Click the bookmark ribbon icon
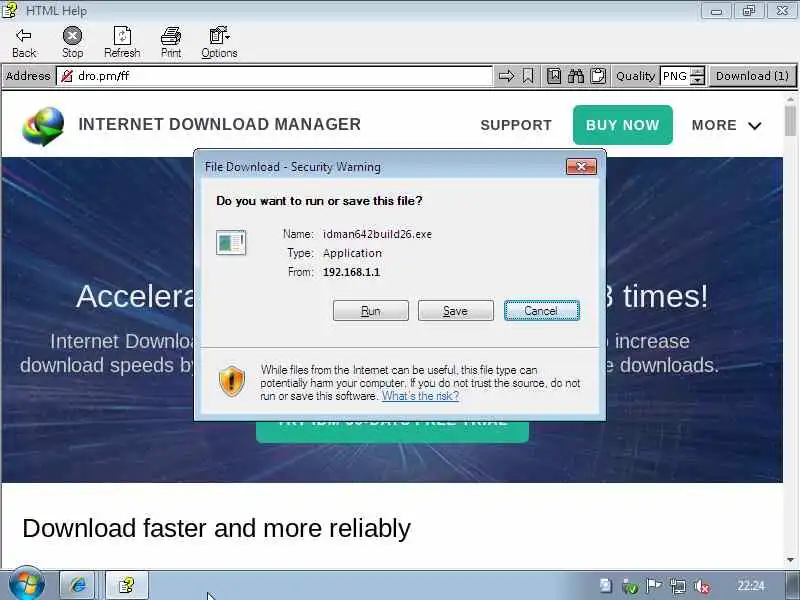The height and width of the screenshot is (600, 800). tap(528, 76)
